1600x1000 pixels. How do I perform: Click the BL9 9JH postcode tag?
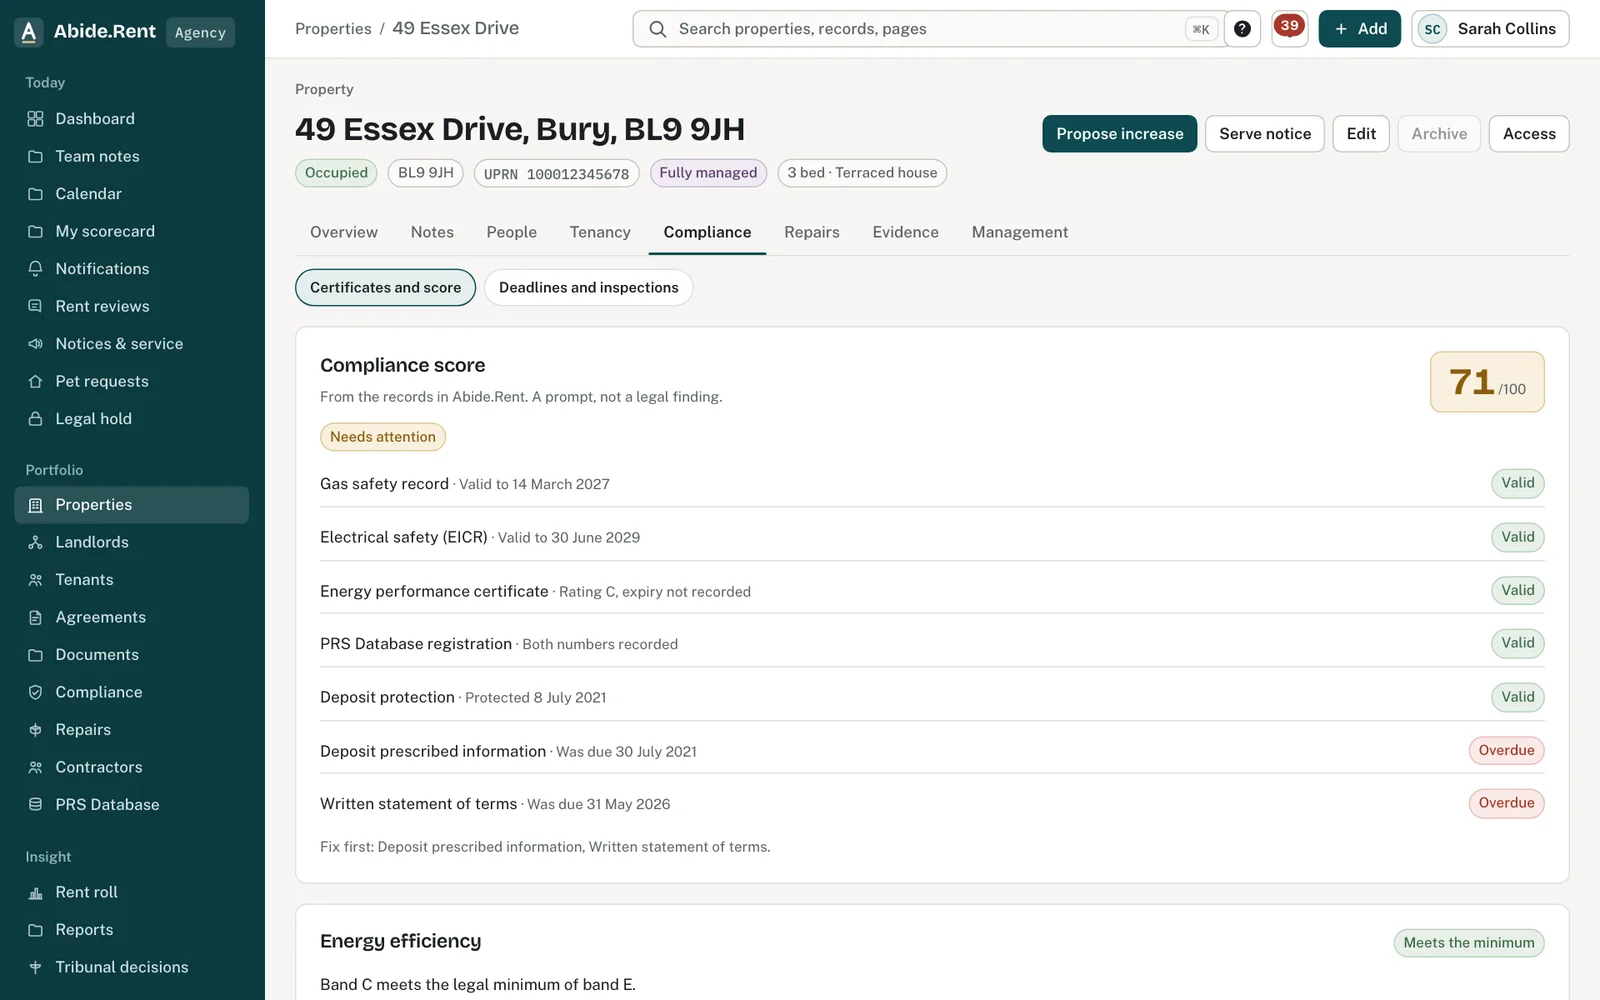[426, 173]
